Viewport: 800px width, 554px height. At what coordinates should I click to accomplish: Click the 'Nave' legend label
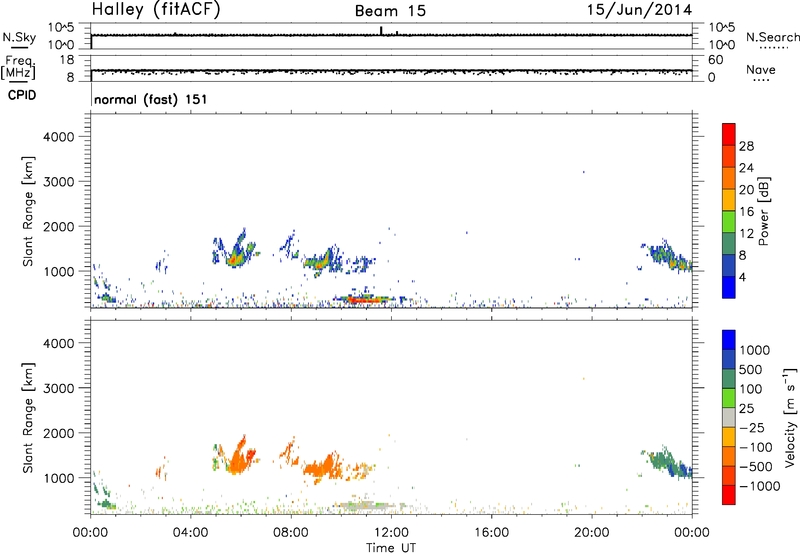pyautogui.click(x=761, y=70)
